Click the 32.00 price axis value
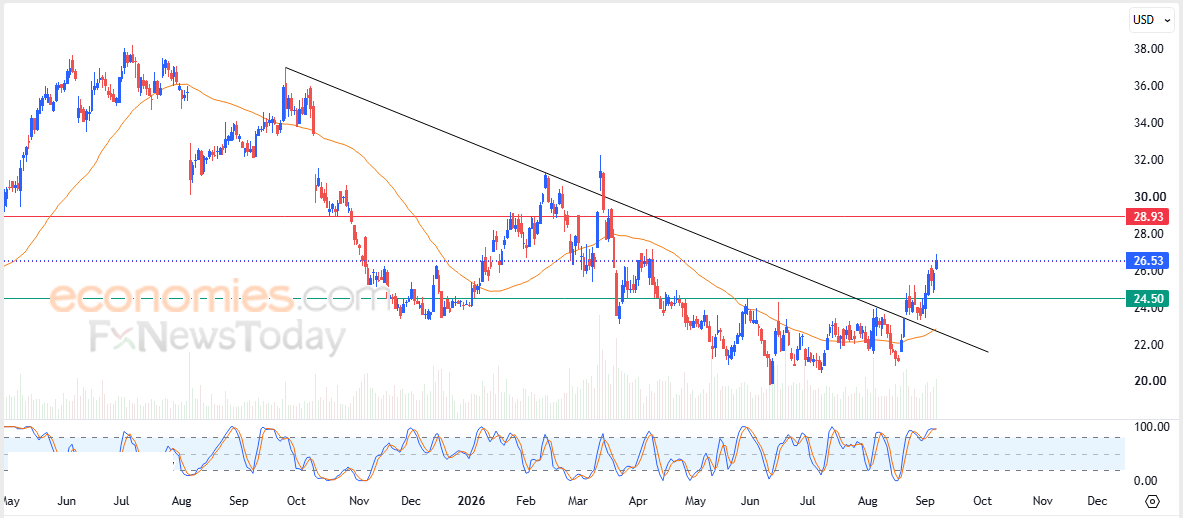Viewport: 1183px width, 518px height. point(1147,160)
